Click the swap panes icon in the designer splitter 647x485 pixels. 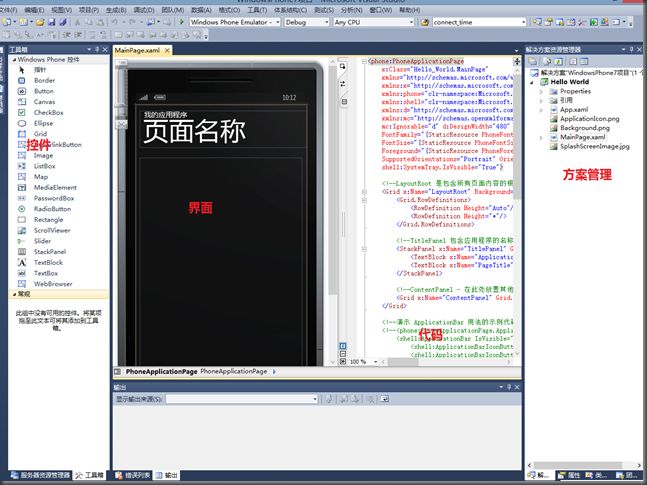342,84
